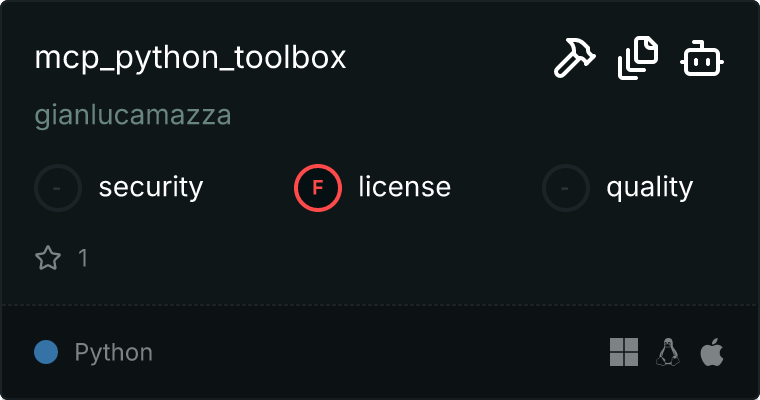
Task: Click the dashed divider above the footer
Action: 380,304
